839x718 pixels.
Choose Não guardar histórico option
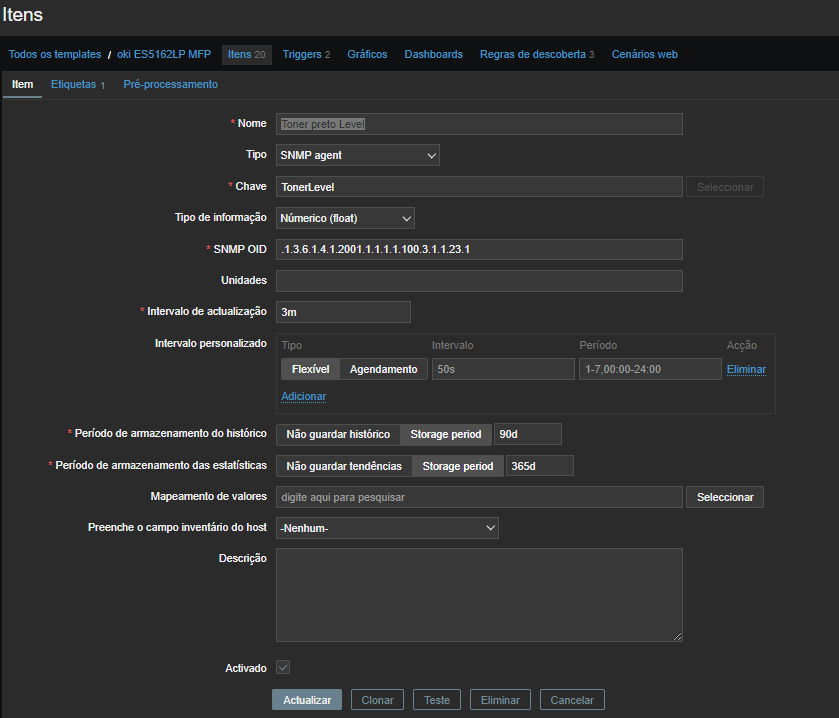pyautogui.click(x=338, y=434)
